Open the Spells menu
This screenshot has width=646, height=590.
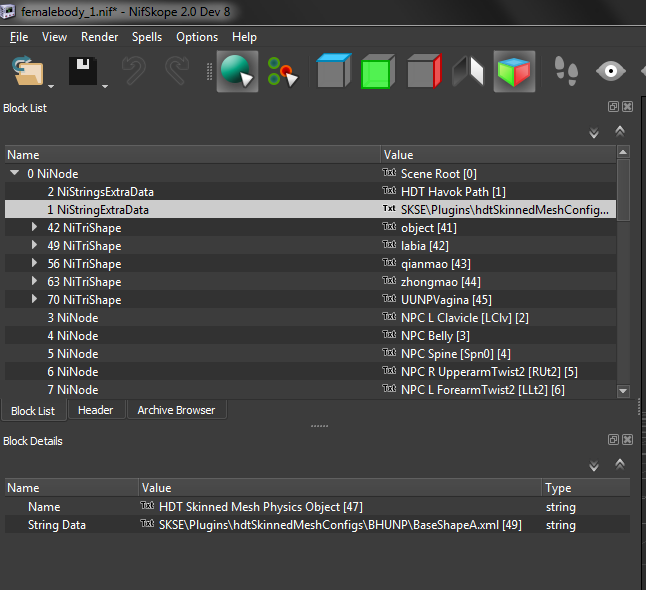pos(147,37)
